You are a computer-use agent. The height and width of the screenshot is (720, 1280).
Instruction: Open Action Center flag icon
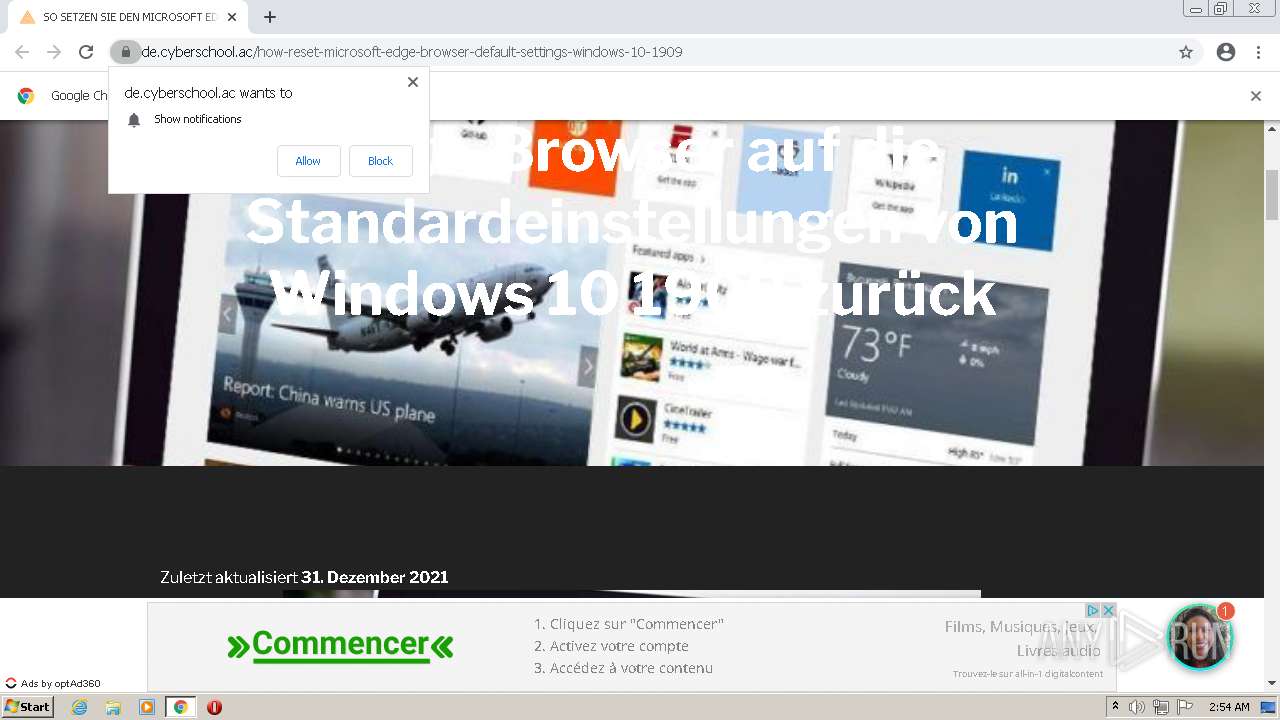tap(1185, 707)
